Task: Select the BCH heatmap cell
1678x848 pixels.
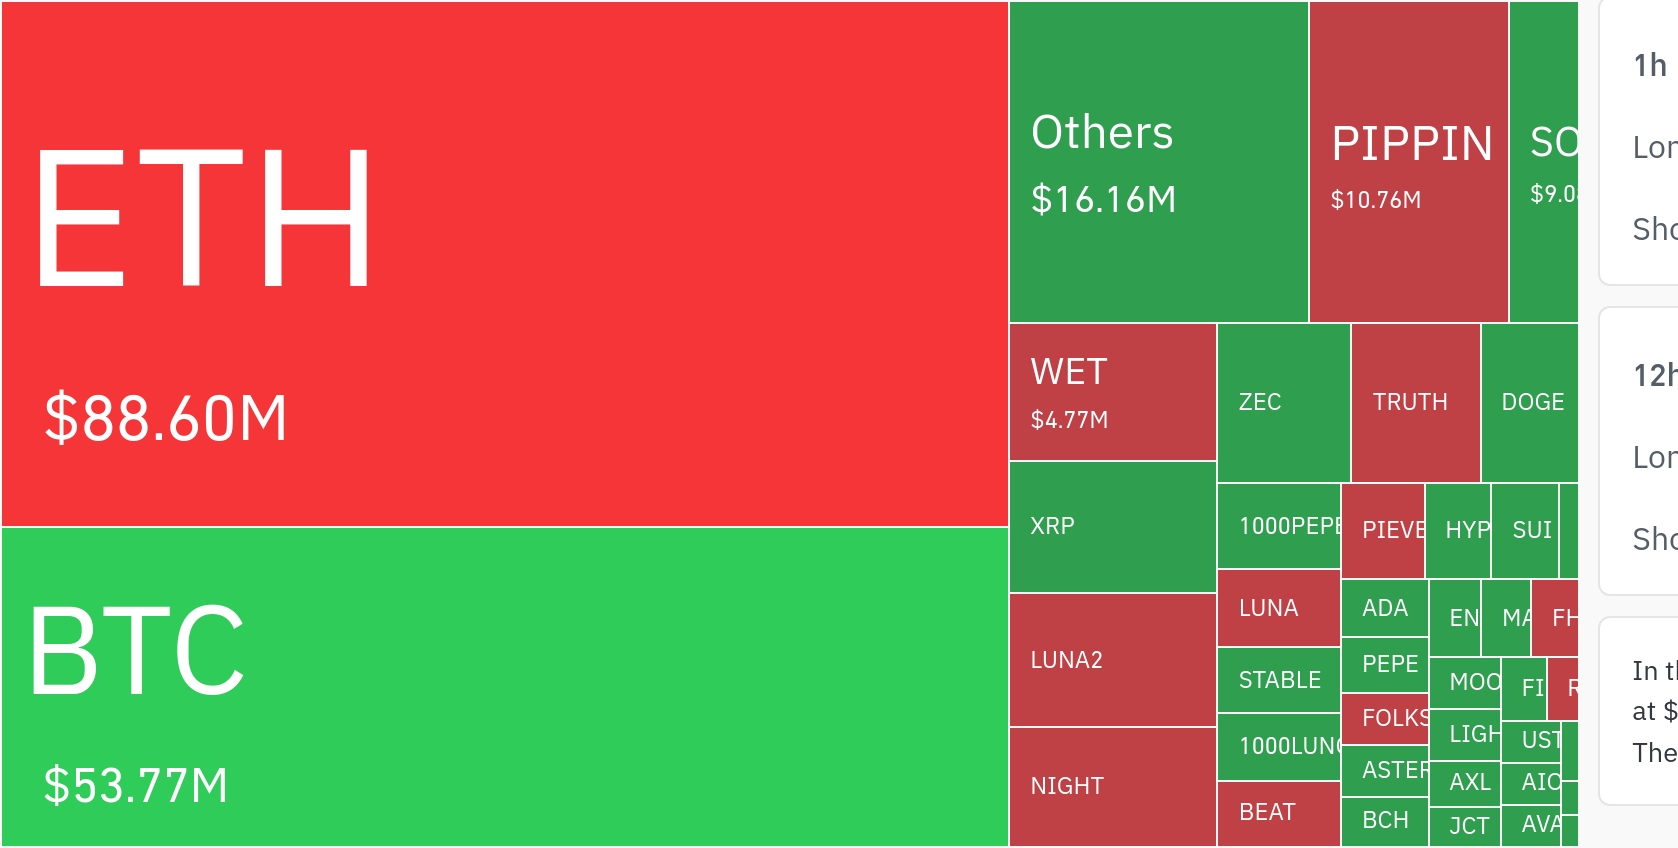Action: 1385,820
